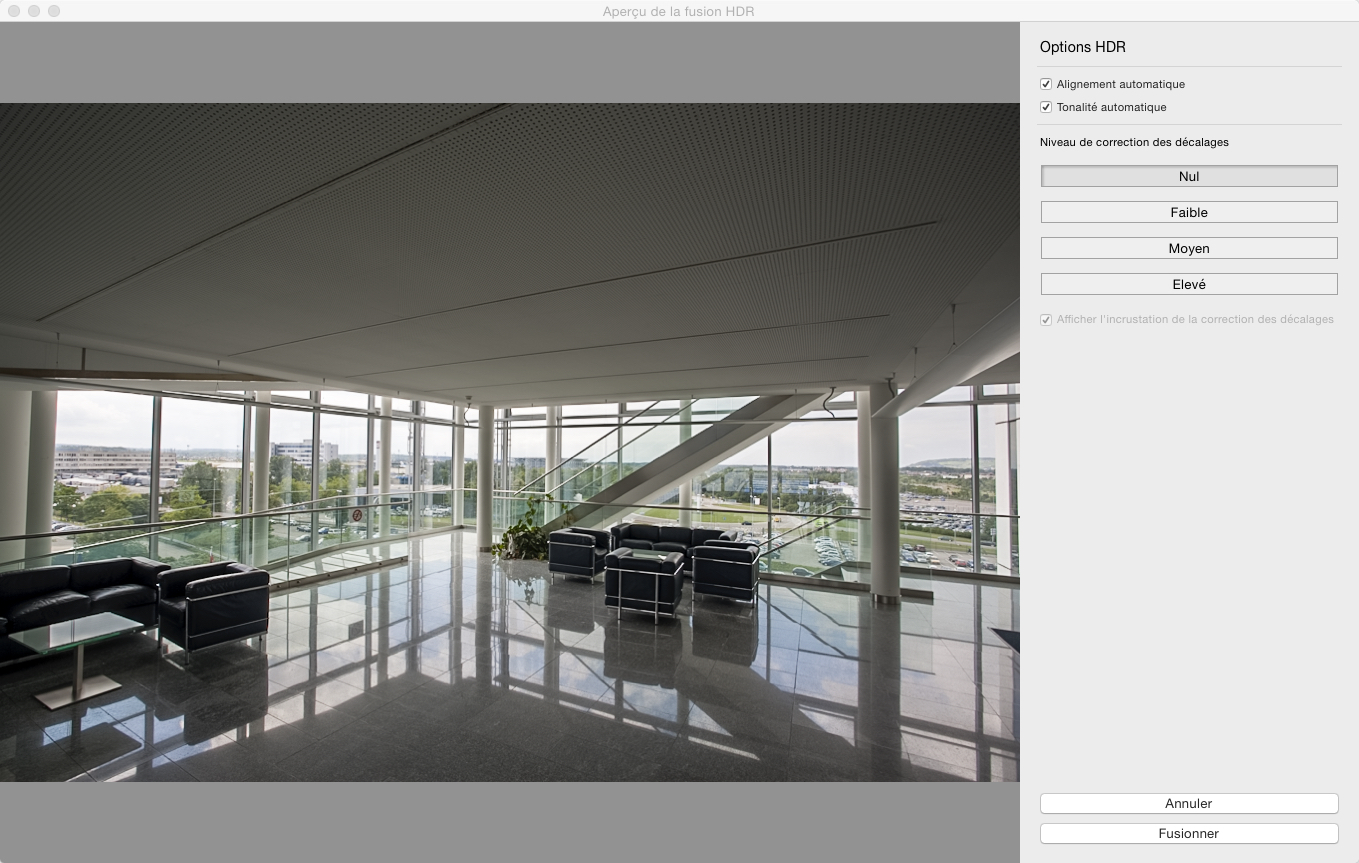Select the Nul deghost level
The image size is (1359, 863).
point(1189,176)
